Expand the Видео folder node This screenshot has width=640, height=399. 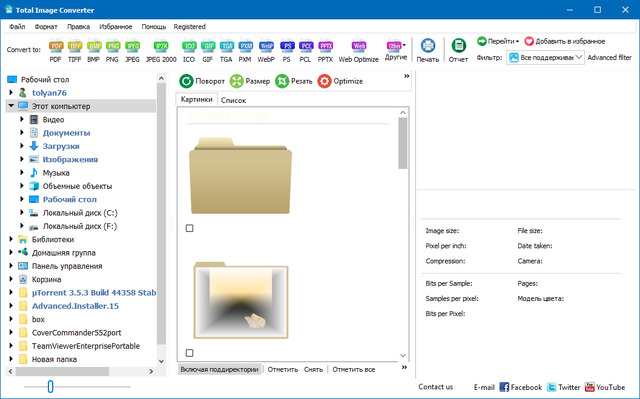[22, 119]
